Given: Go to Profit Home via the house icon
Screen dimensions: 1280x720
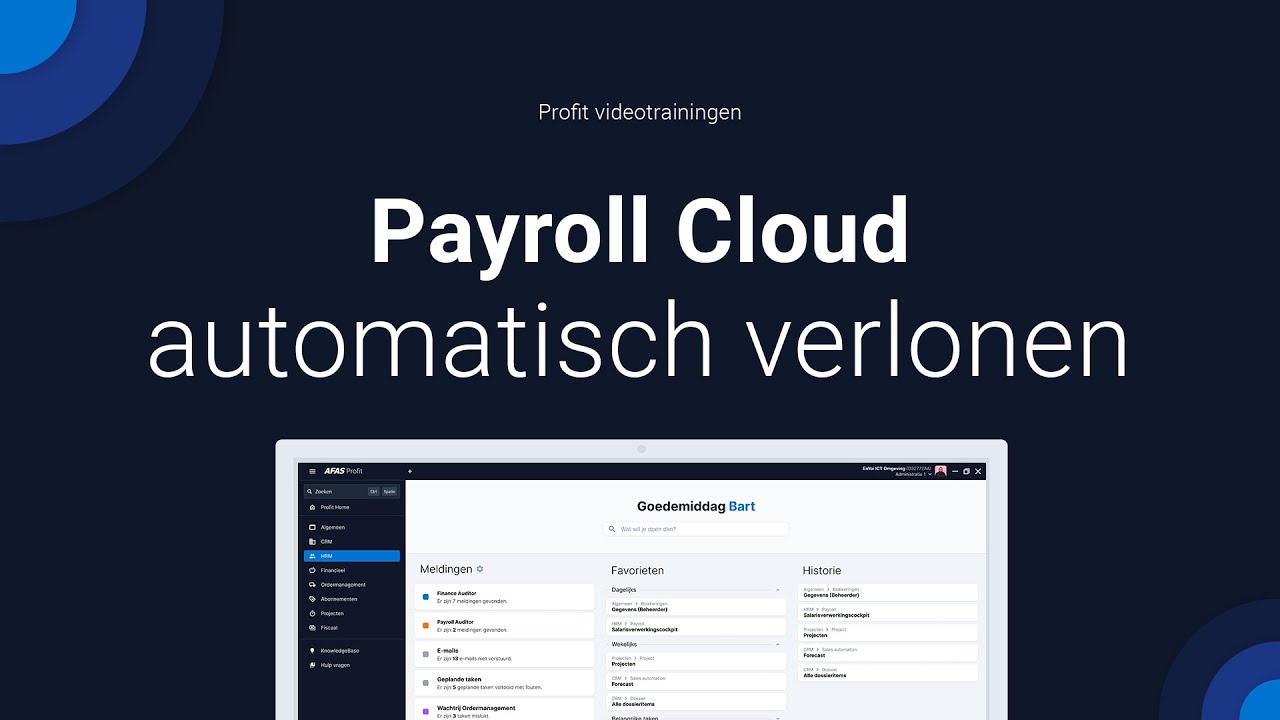Looking at the screenshot, I should coord(312,508).
